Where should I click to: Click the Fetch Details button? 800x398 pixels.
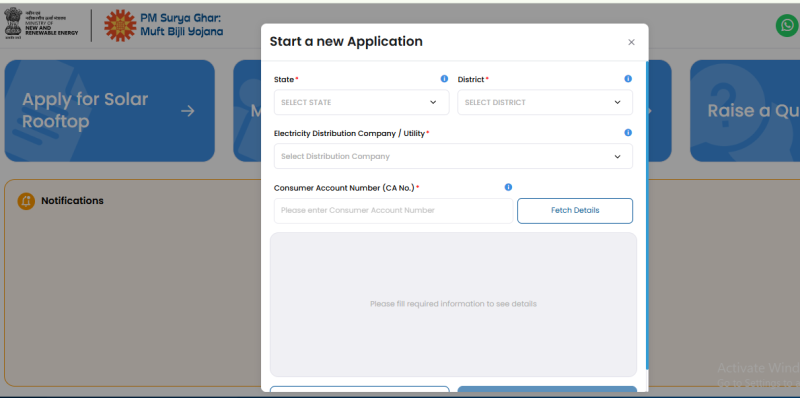pos(575,211)
